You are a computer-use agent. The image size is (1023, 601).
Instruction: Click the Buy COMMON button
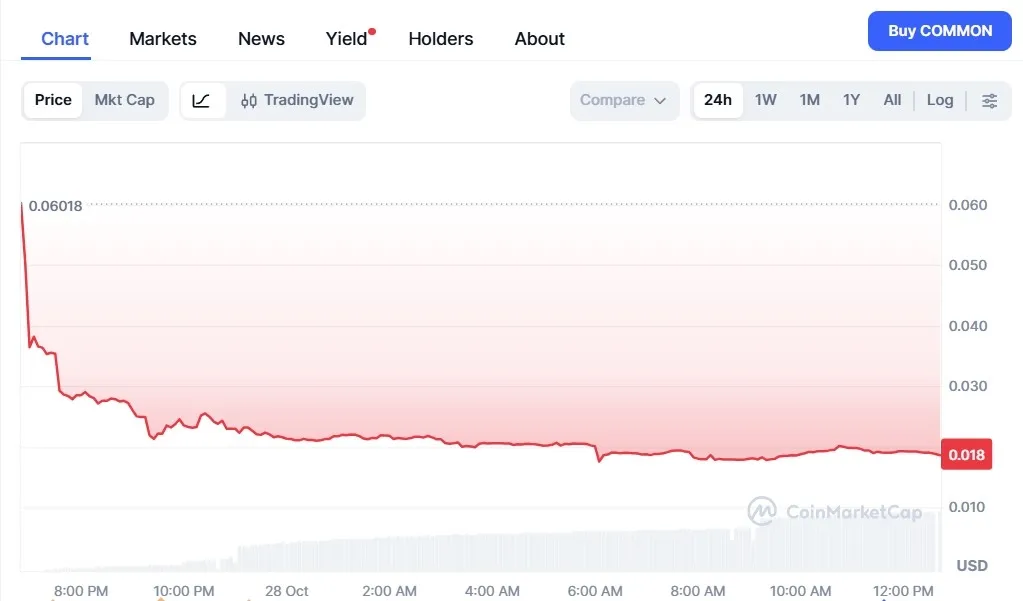click(938, 31)
